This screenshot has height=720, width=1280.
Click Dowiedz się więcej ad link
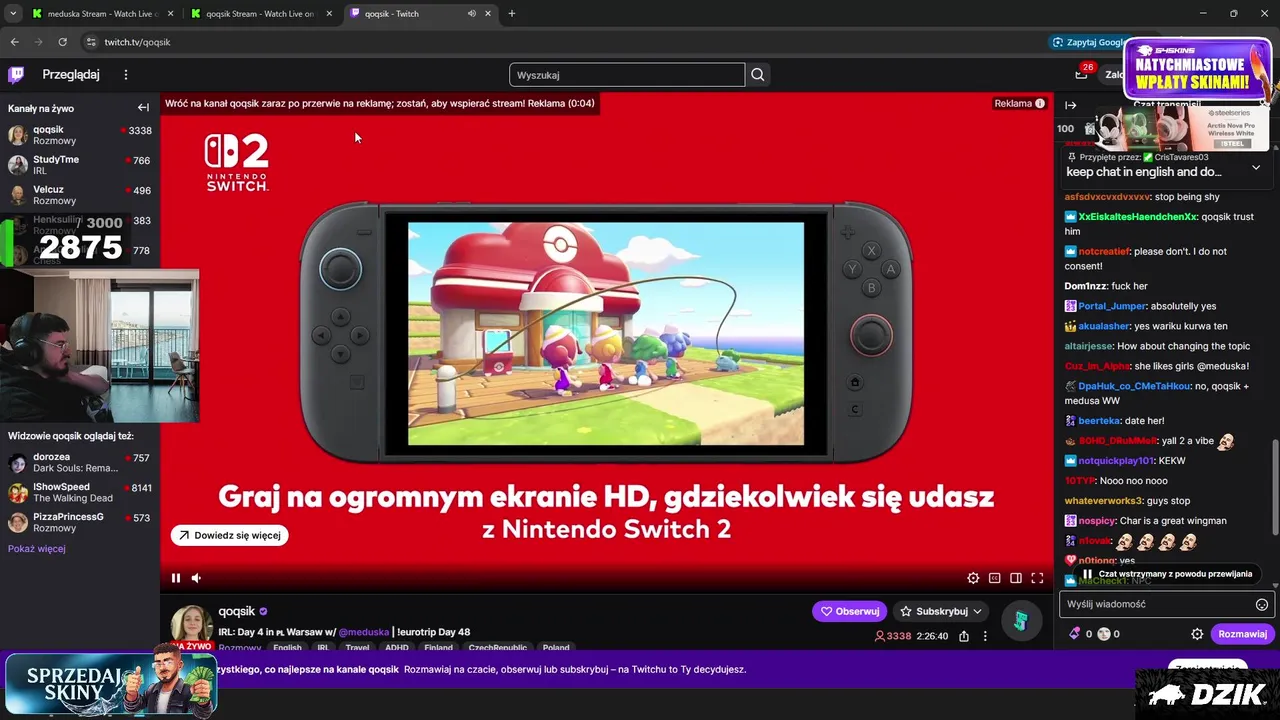tap(229, 535)
